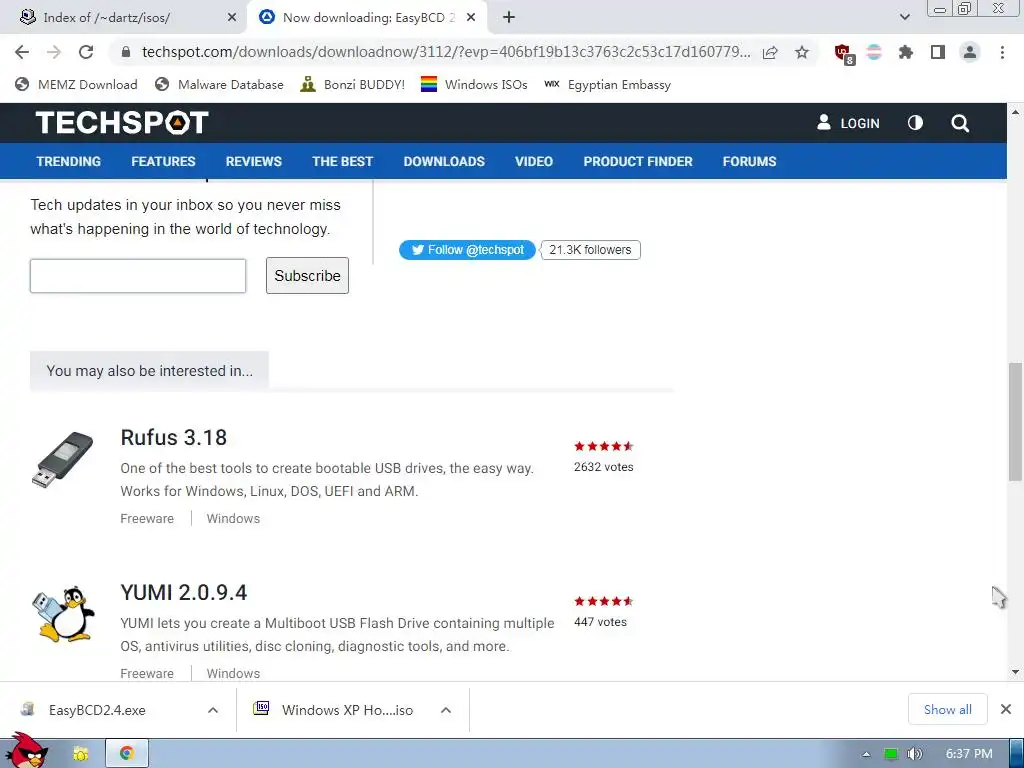
Task: Click the address bar URL
Action: [446, 52]
